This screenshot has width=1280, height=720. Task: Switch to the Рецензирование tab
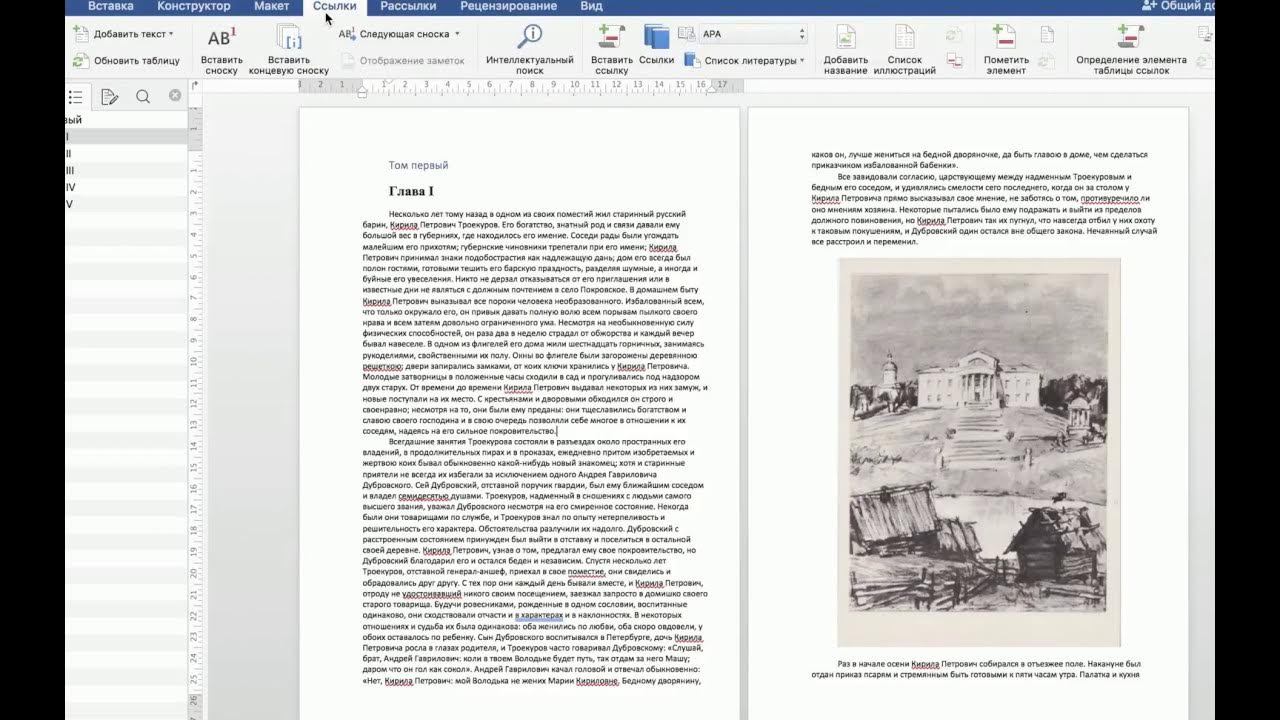507,6
